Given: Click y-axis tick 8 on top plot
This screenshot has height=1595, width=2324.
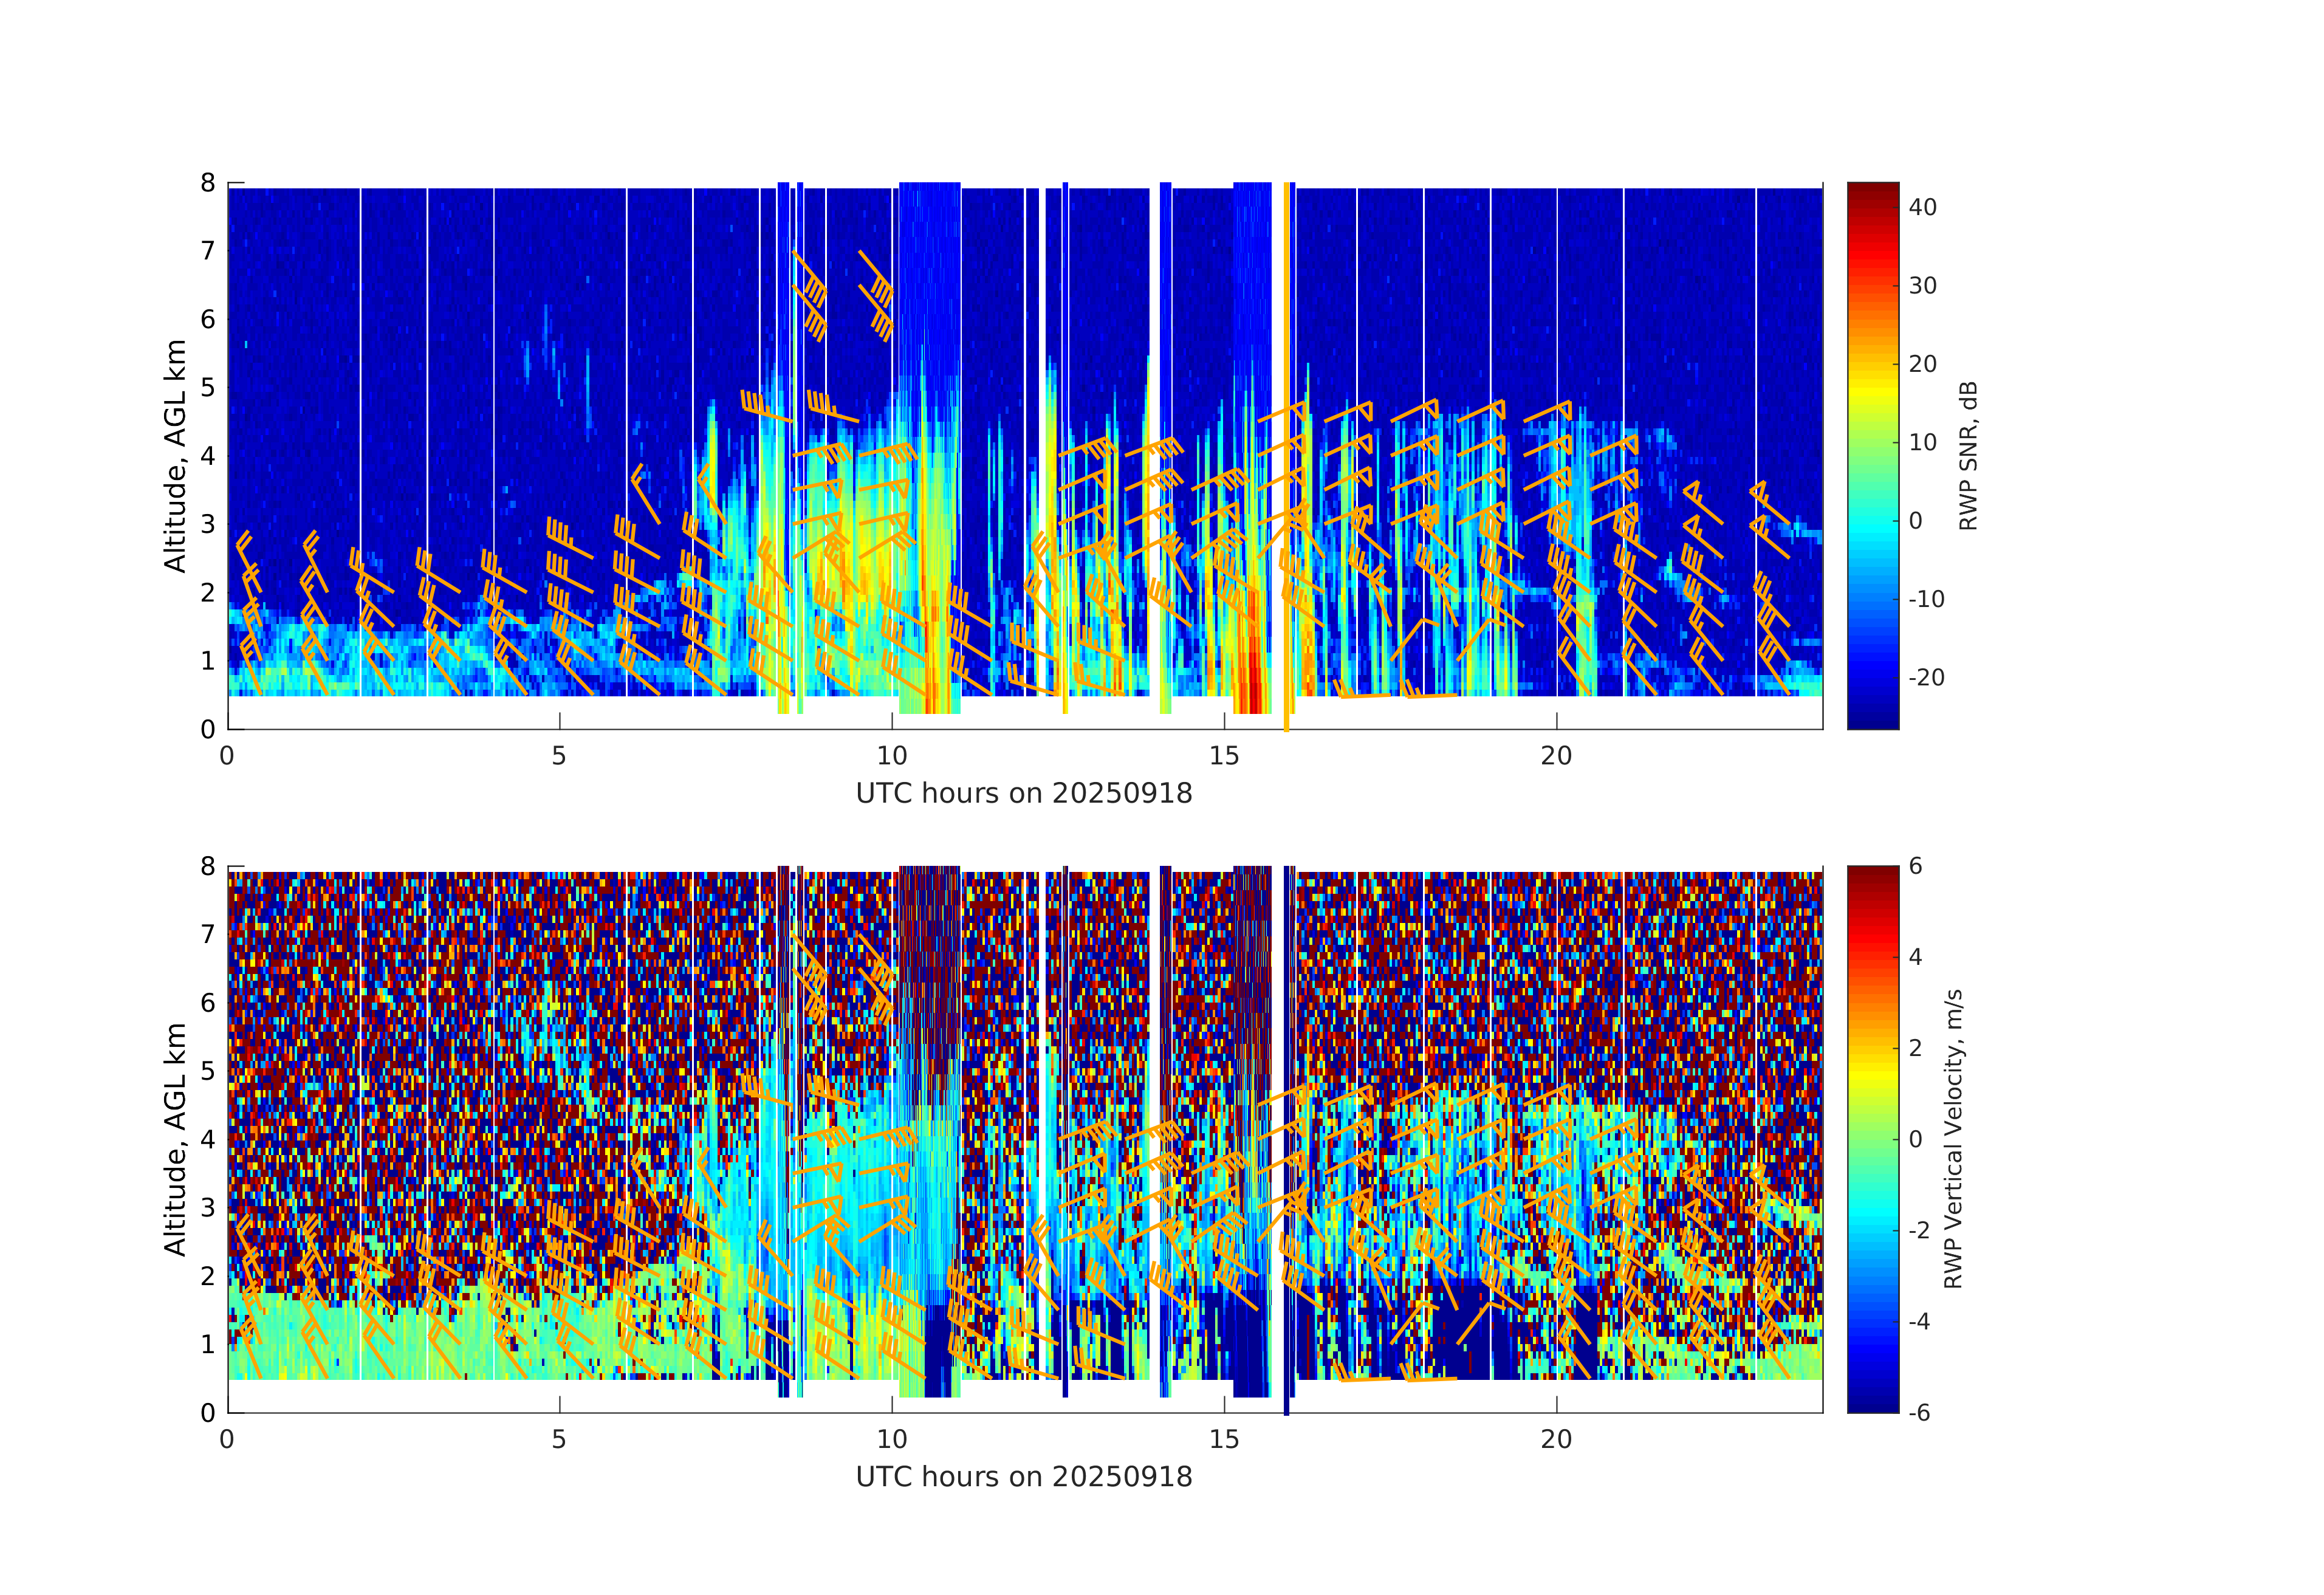Looking at the screenshot, I should [208, 182].
